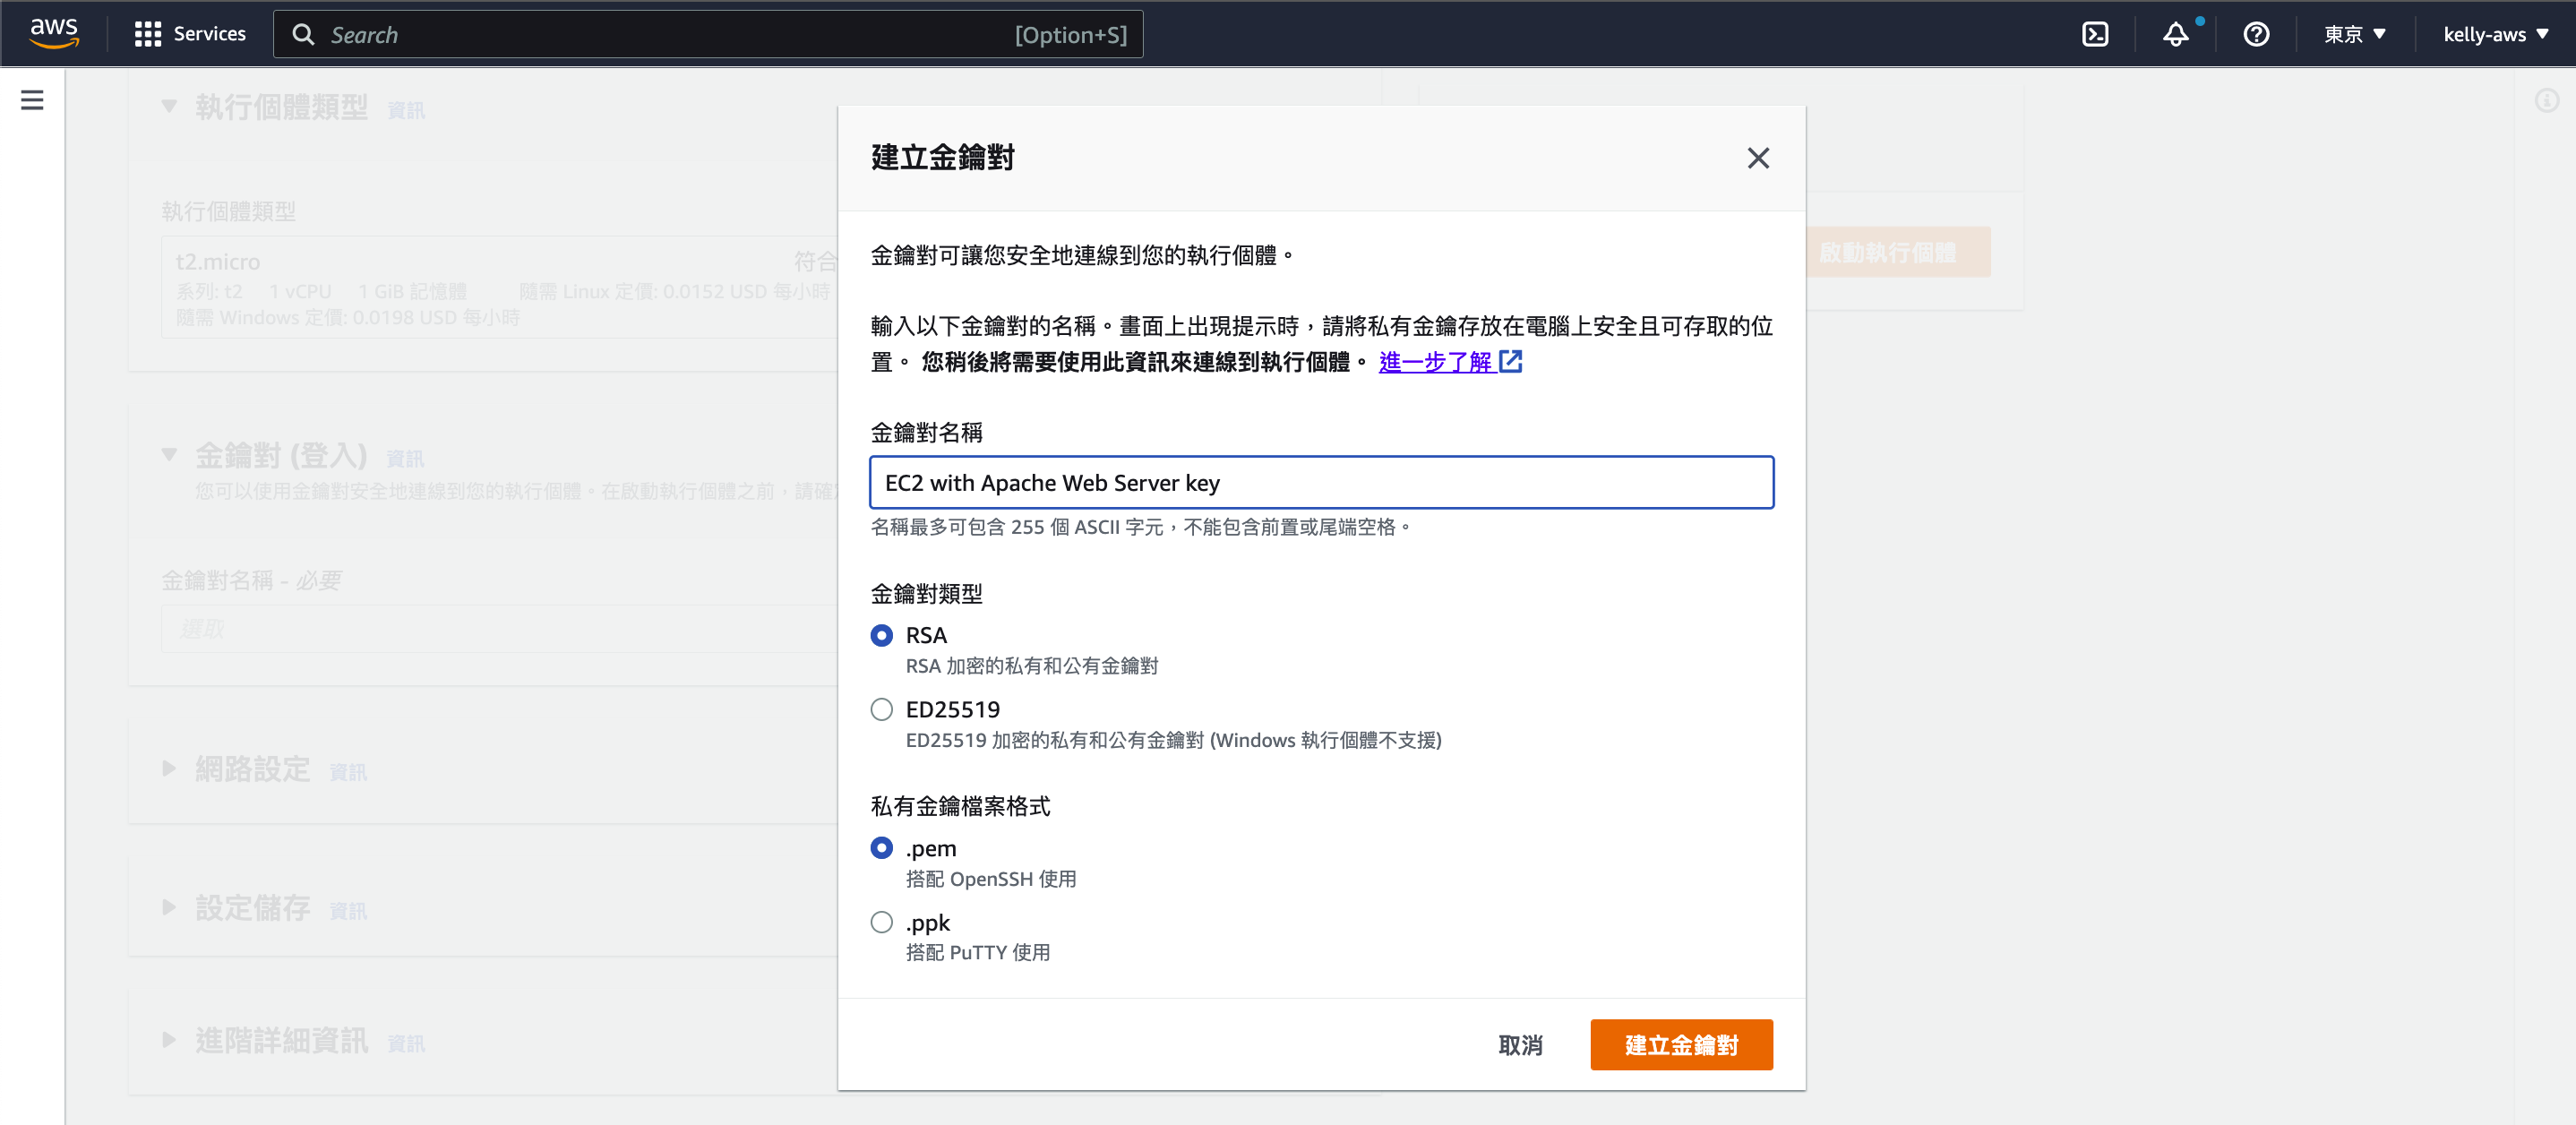The height and width of the screenshot is (1125, 2576).
Task: Expand the 網路設定 section
Action: click(169, 768)
